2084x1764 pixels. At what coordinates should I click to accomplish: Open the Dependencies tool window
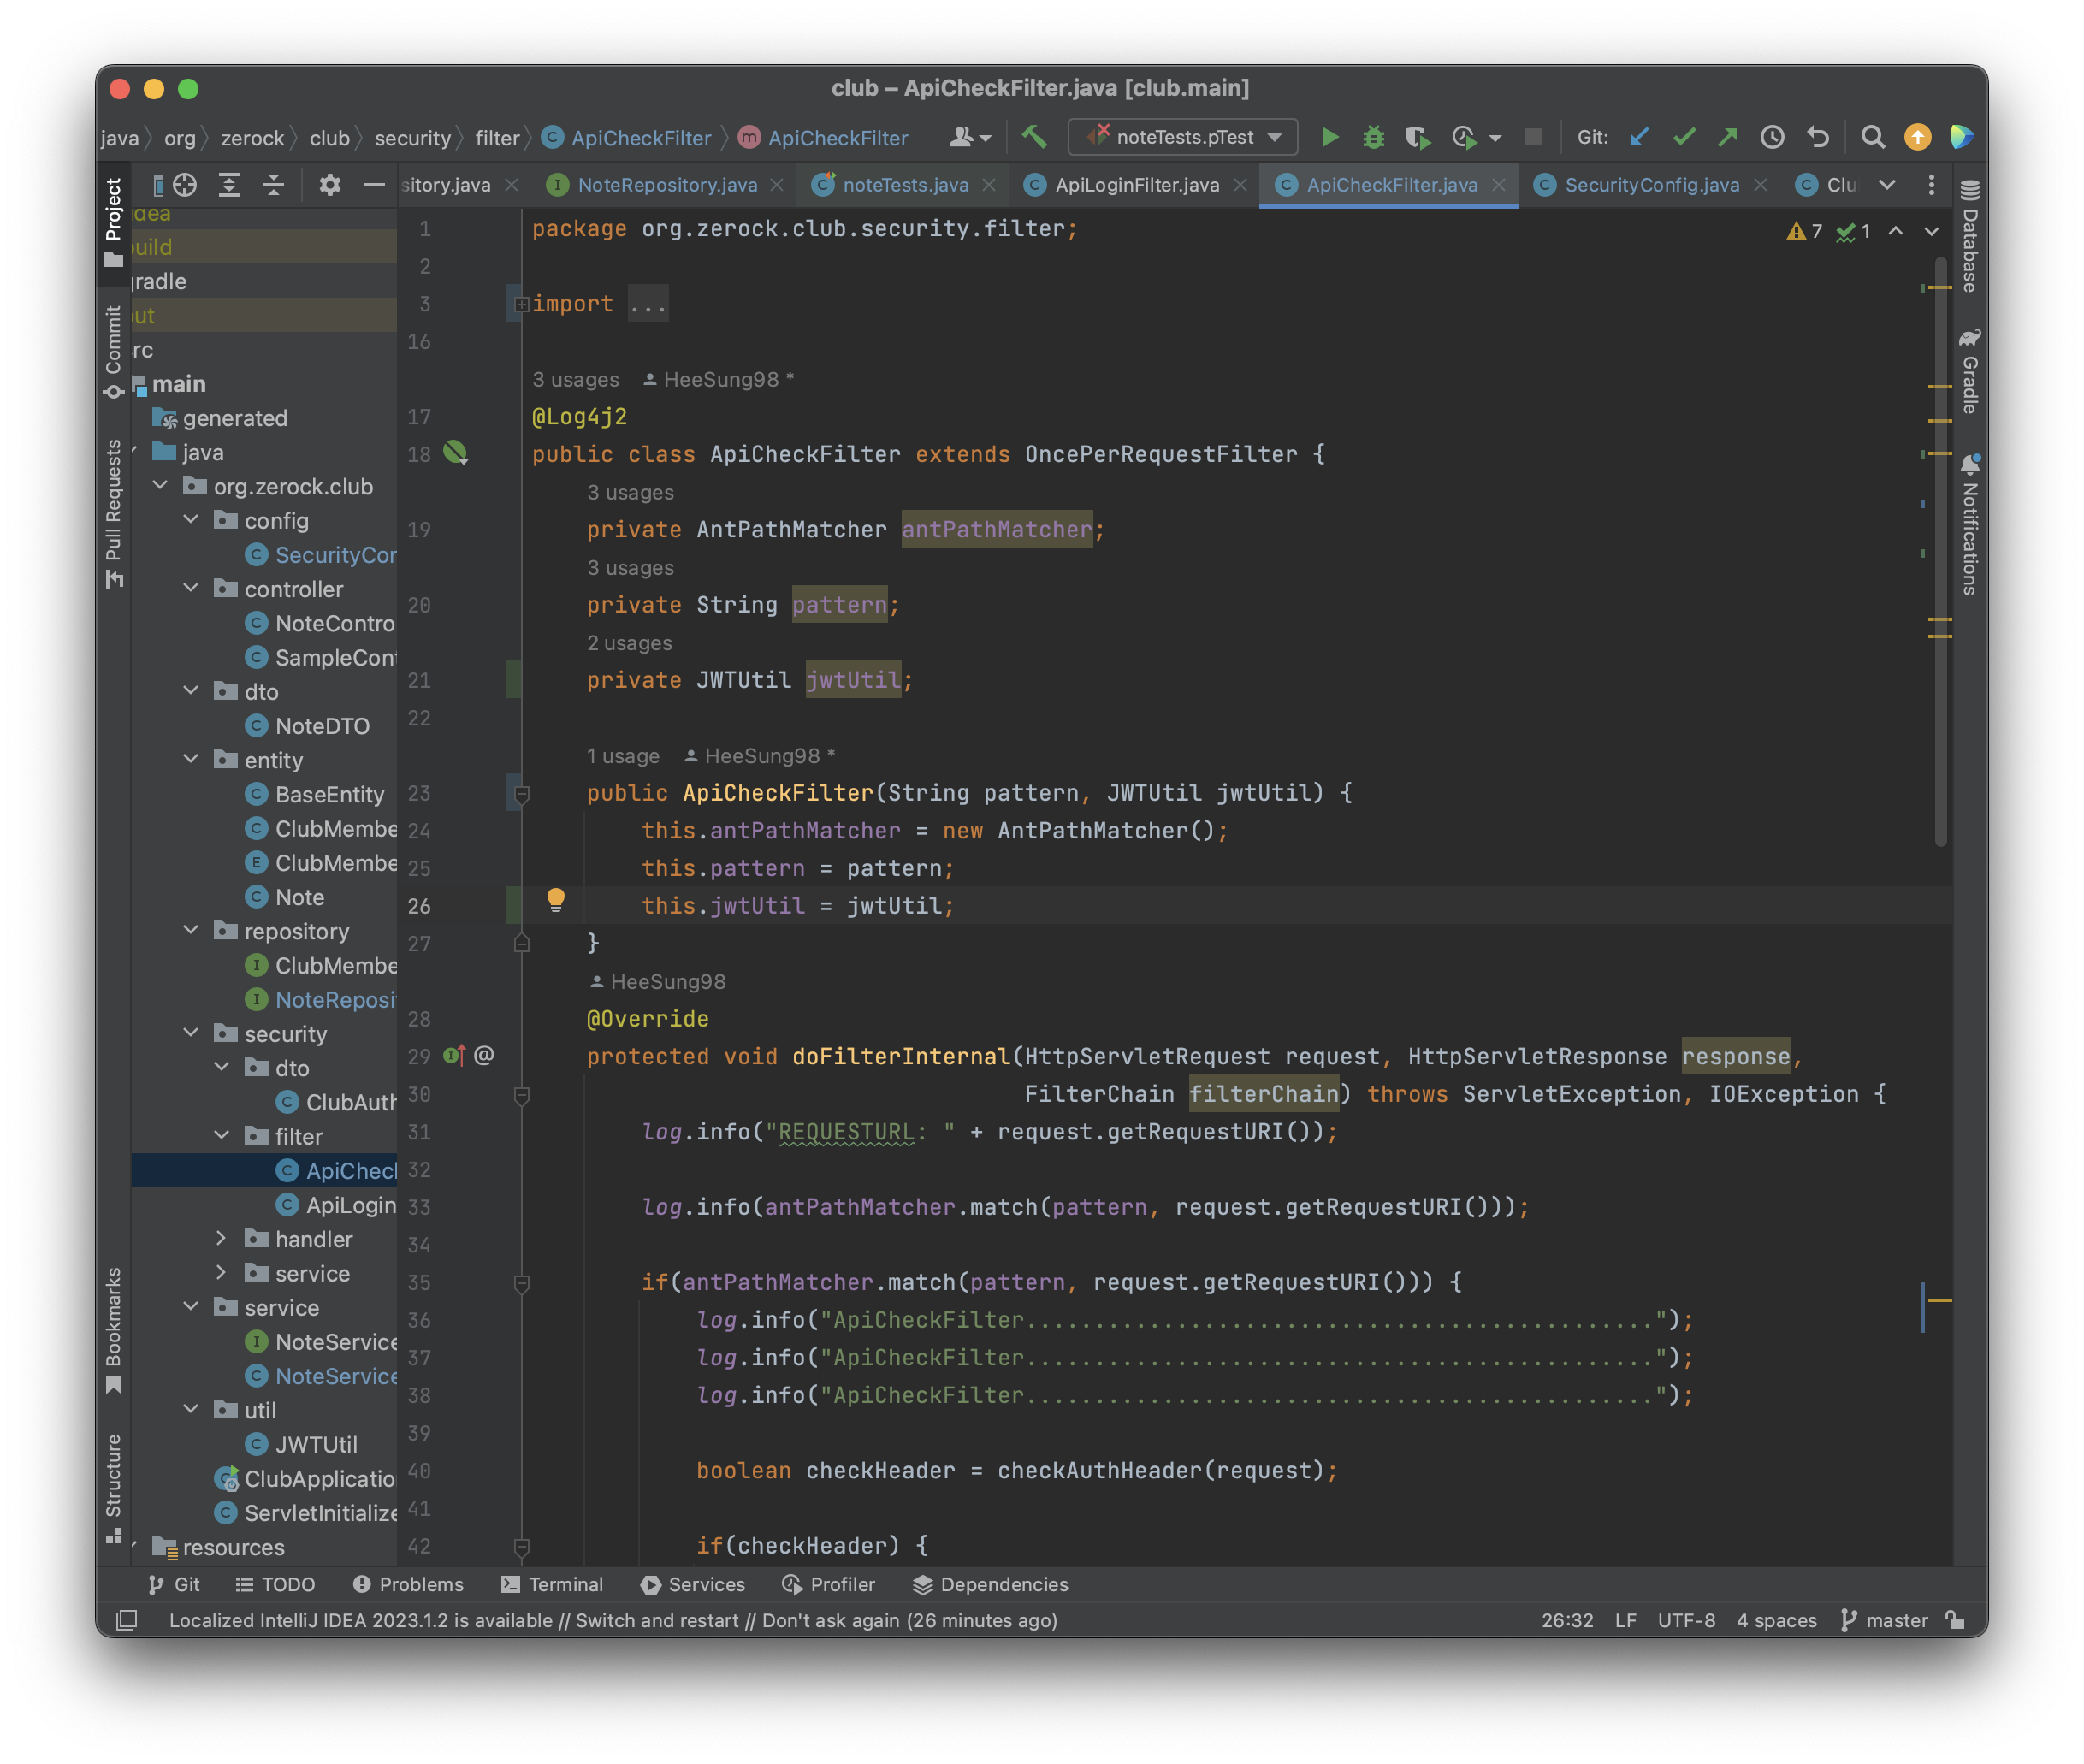991,1584
